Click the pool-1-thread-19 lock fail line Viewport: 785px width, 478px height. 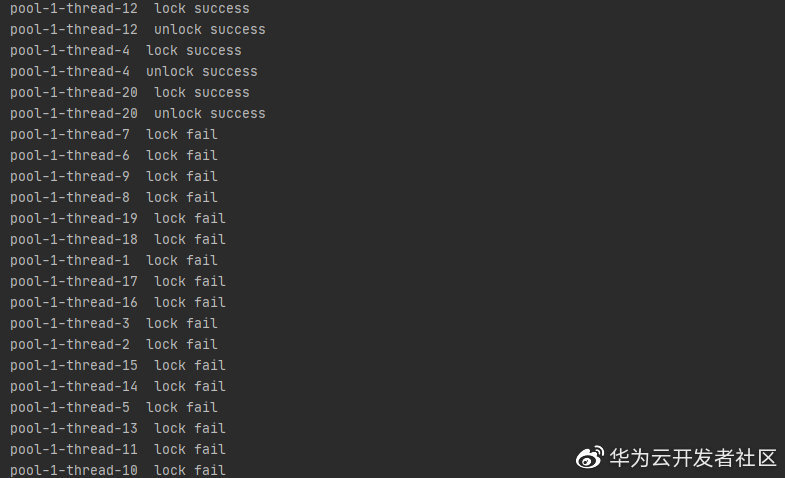[x=118, y=219]
